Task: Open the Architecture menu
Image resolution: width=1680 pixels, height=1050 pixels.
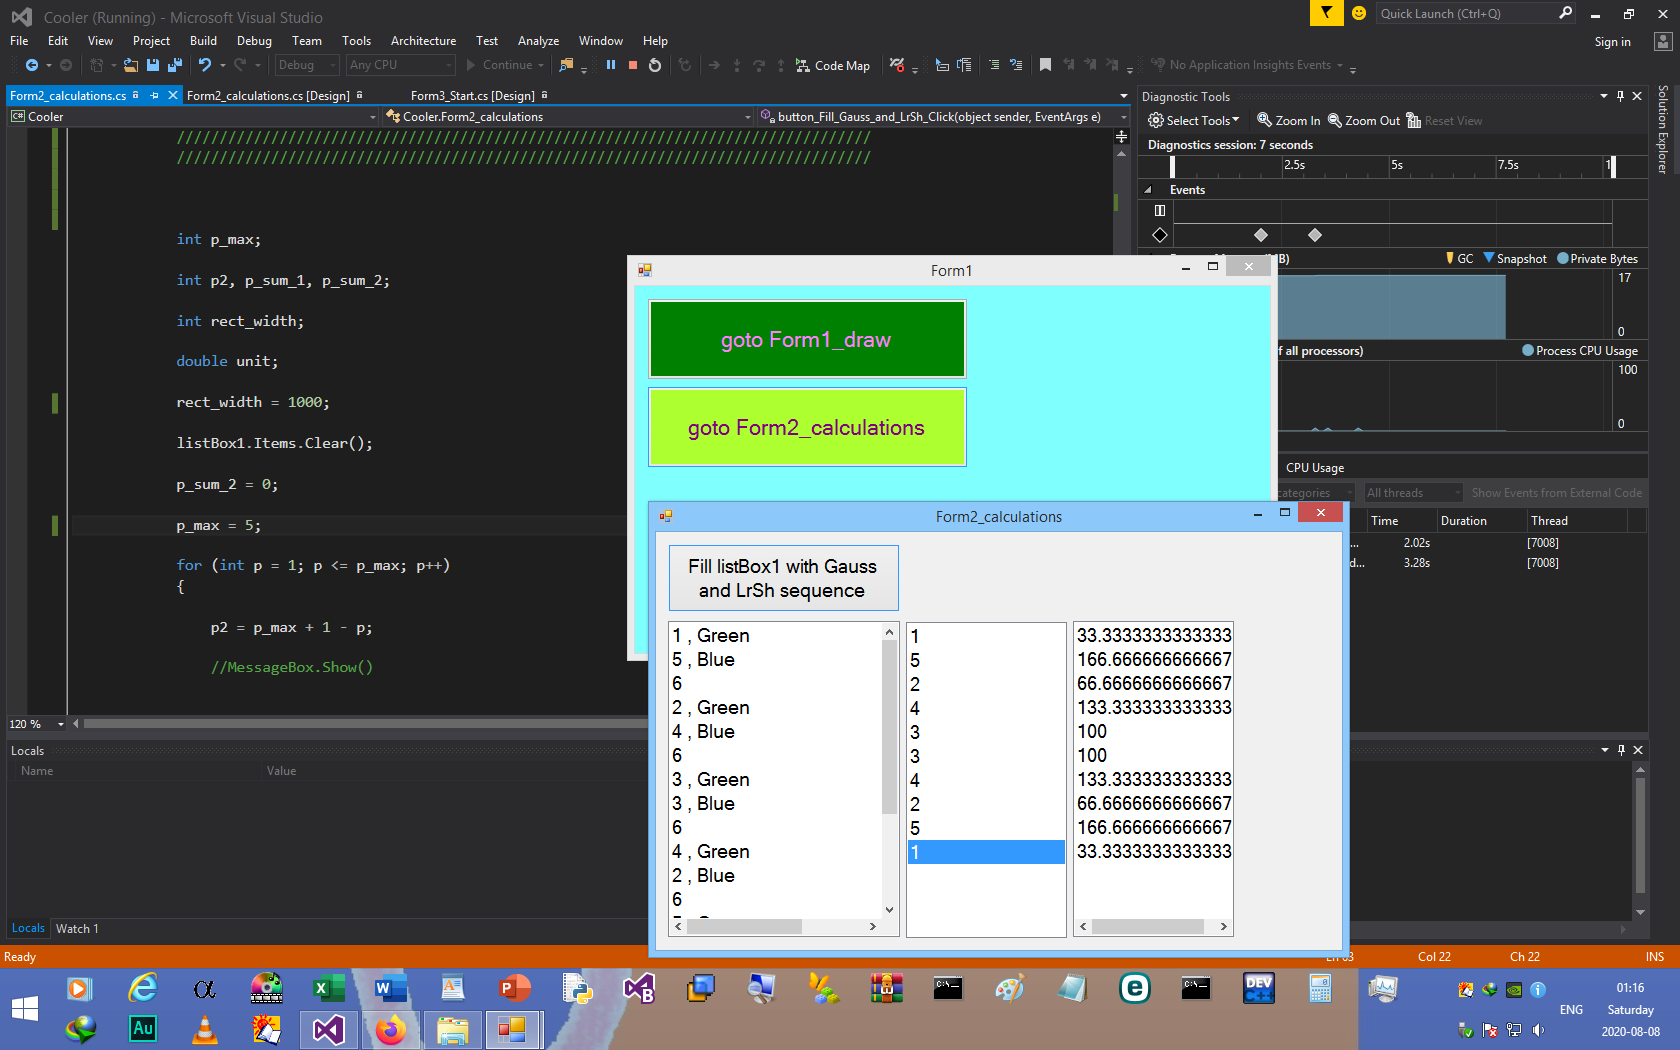Action: pos(423,41)
